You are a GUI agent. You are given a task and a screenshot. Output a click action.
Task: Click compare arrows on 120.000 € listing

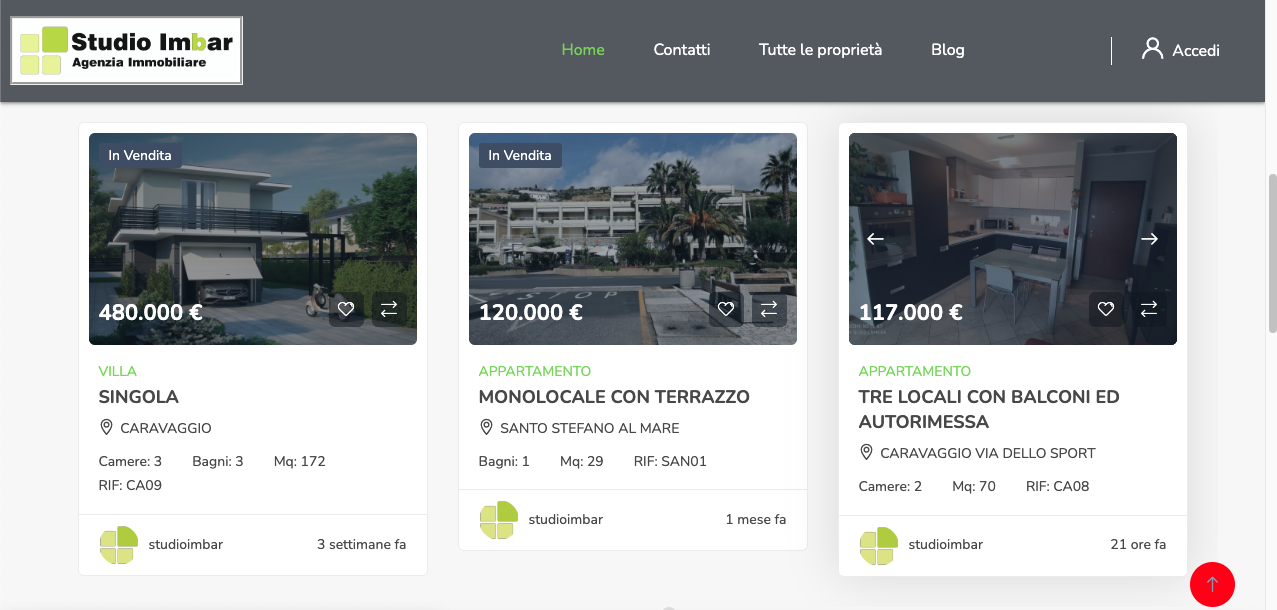click(x=769, y=309)
